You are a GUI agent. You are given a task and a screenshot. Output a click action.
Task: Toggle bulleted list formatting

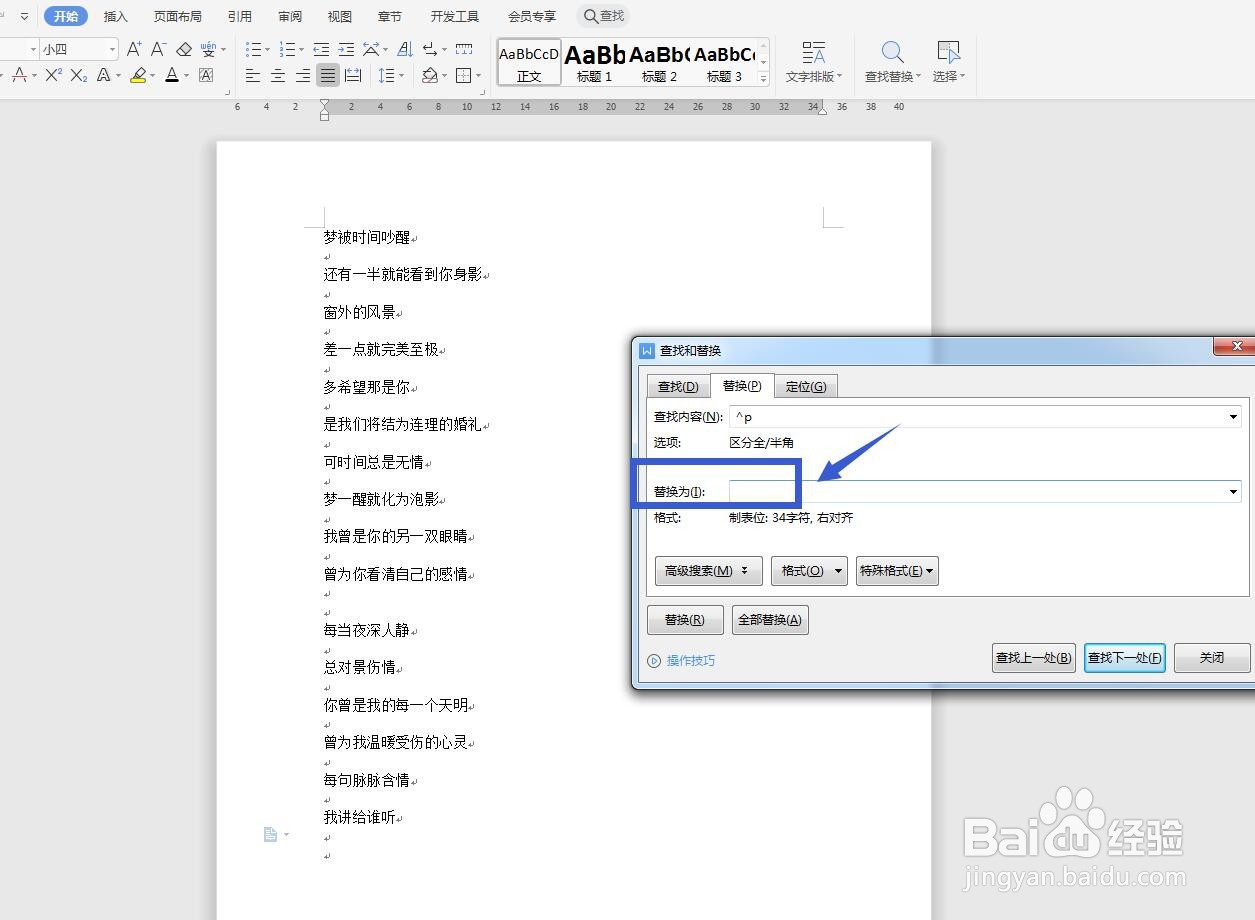(x=252, y=48)
